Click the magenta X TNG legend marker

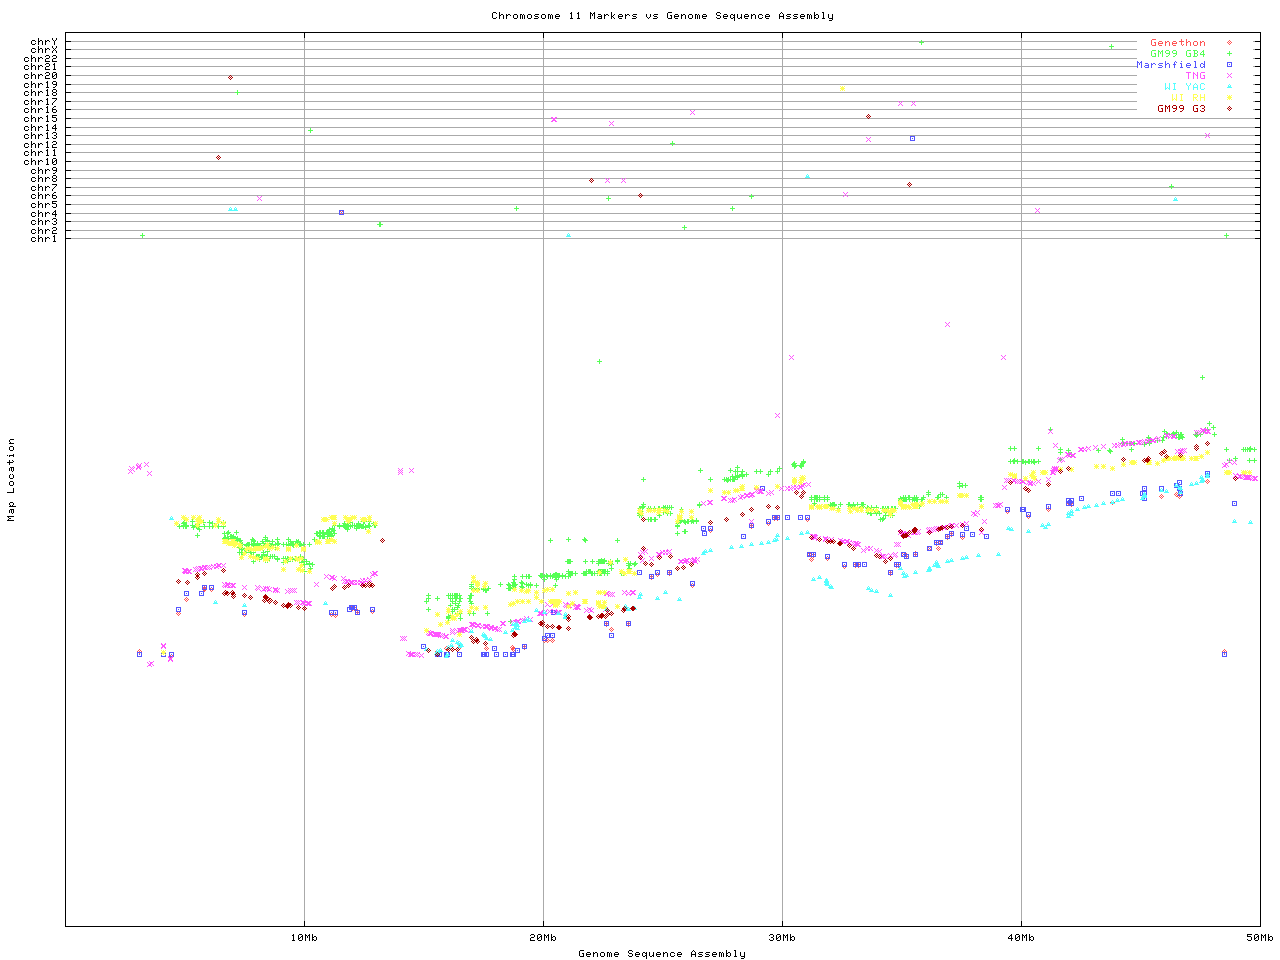pyautogui.click(x=1229, y=76)
